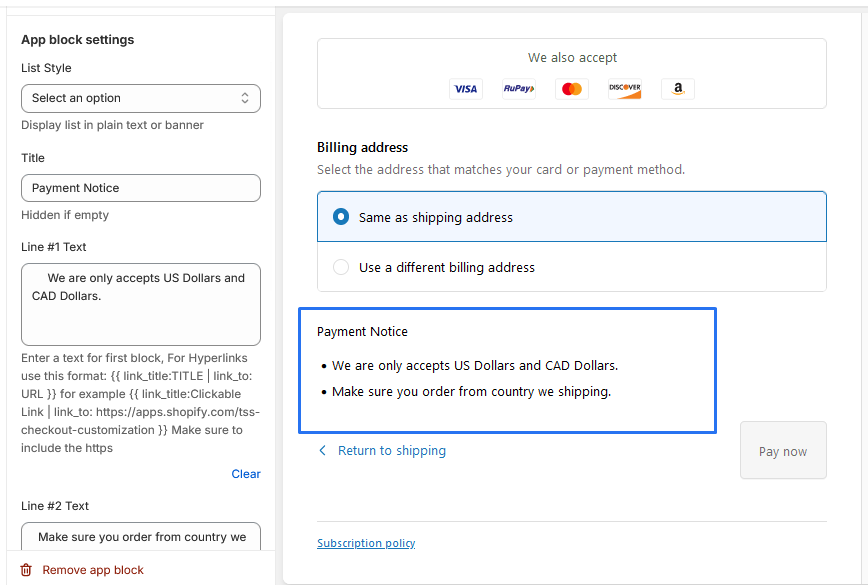
Task: Click the up-down arrows in List Style field
Action: [245, 98]
